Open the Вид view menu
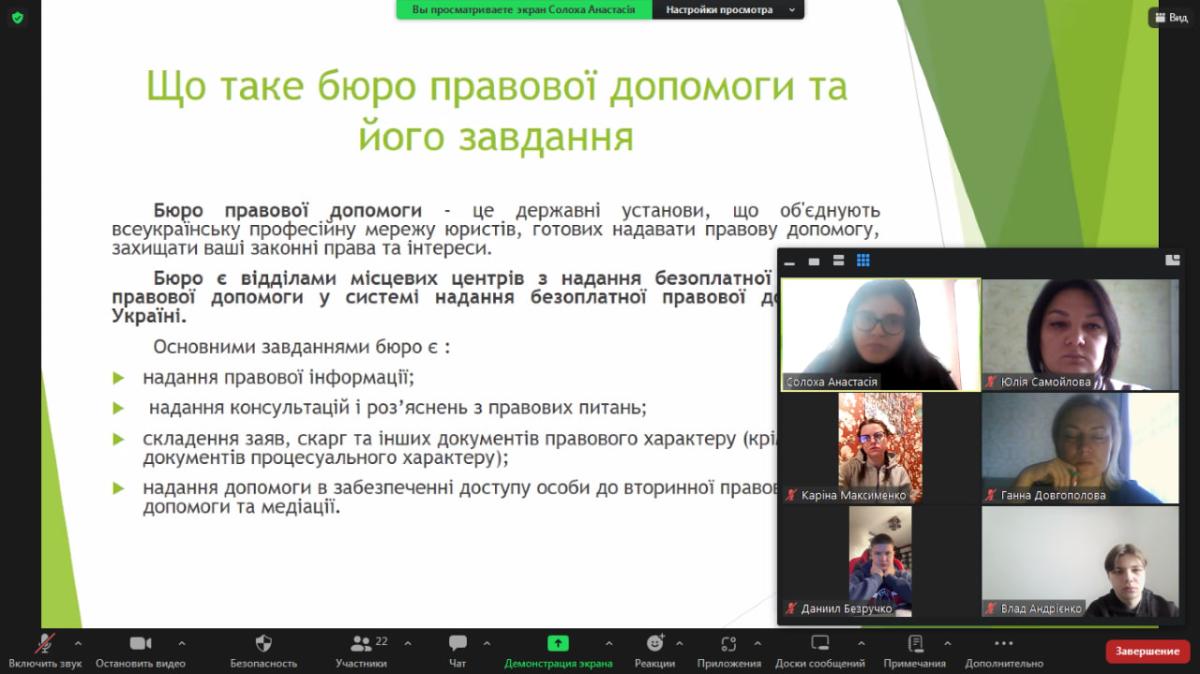Viewport: 1200px width, 674px height. 1173,18
